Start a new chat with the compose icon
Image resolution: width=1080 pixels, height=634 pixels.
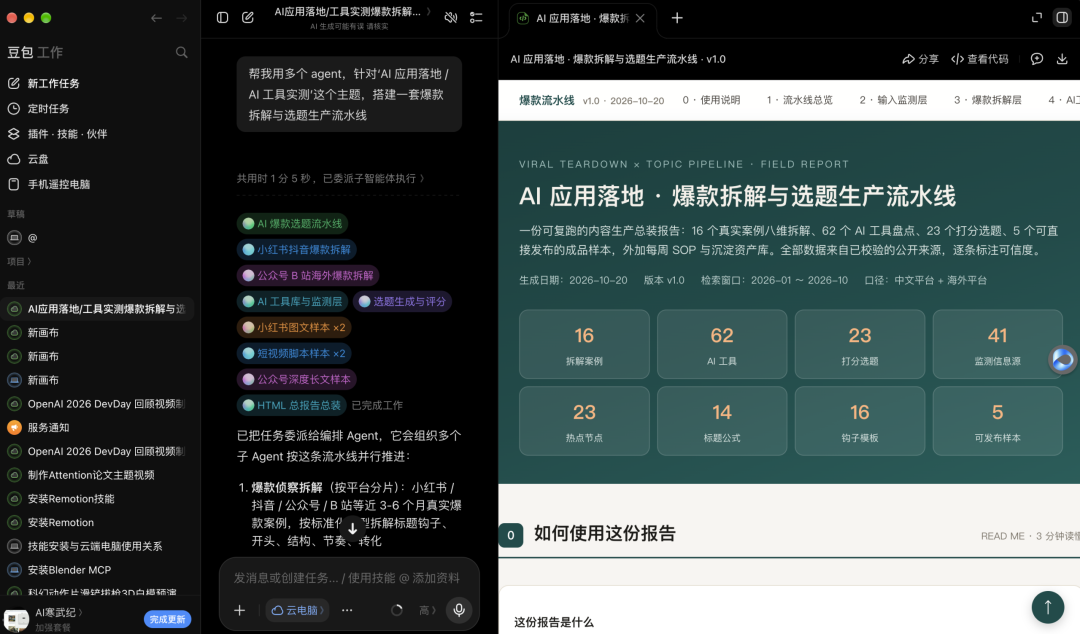(x=248, y=18)
